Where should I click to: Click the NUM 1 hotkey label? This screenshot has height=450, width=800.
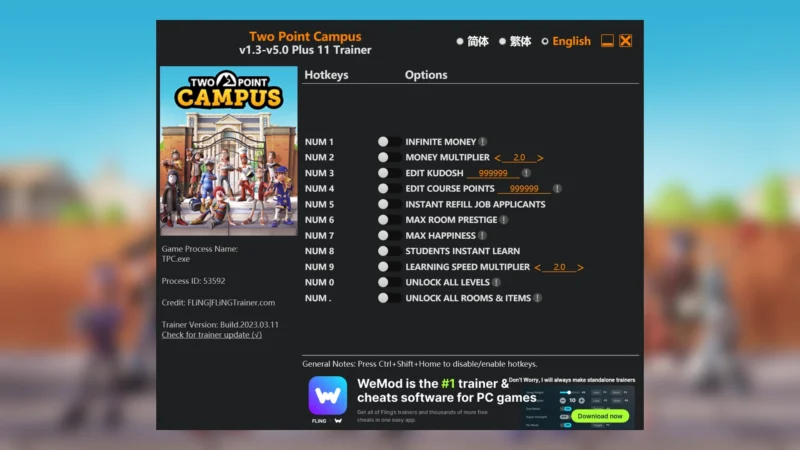coord(319,142)
